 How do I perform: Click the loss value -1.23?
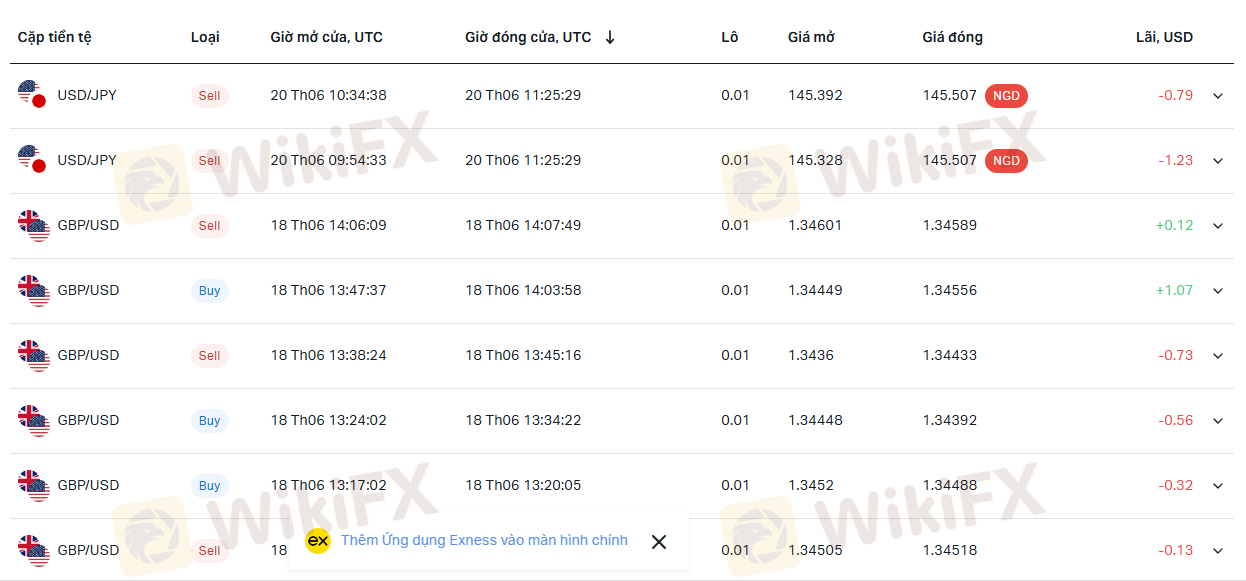1176,160
